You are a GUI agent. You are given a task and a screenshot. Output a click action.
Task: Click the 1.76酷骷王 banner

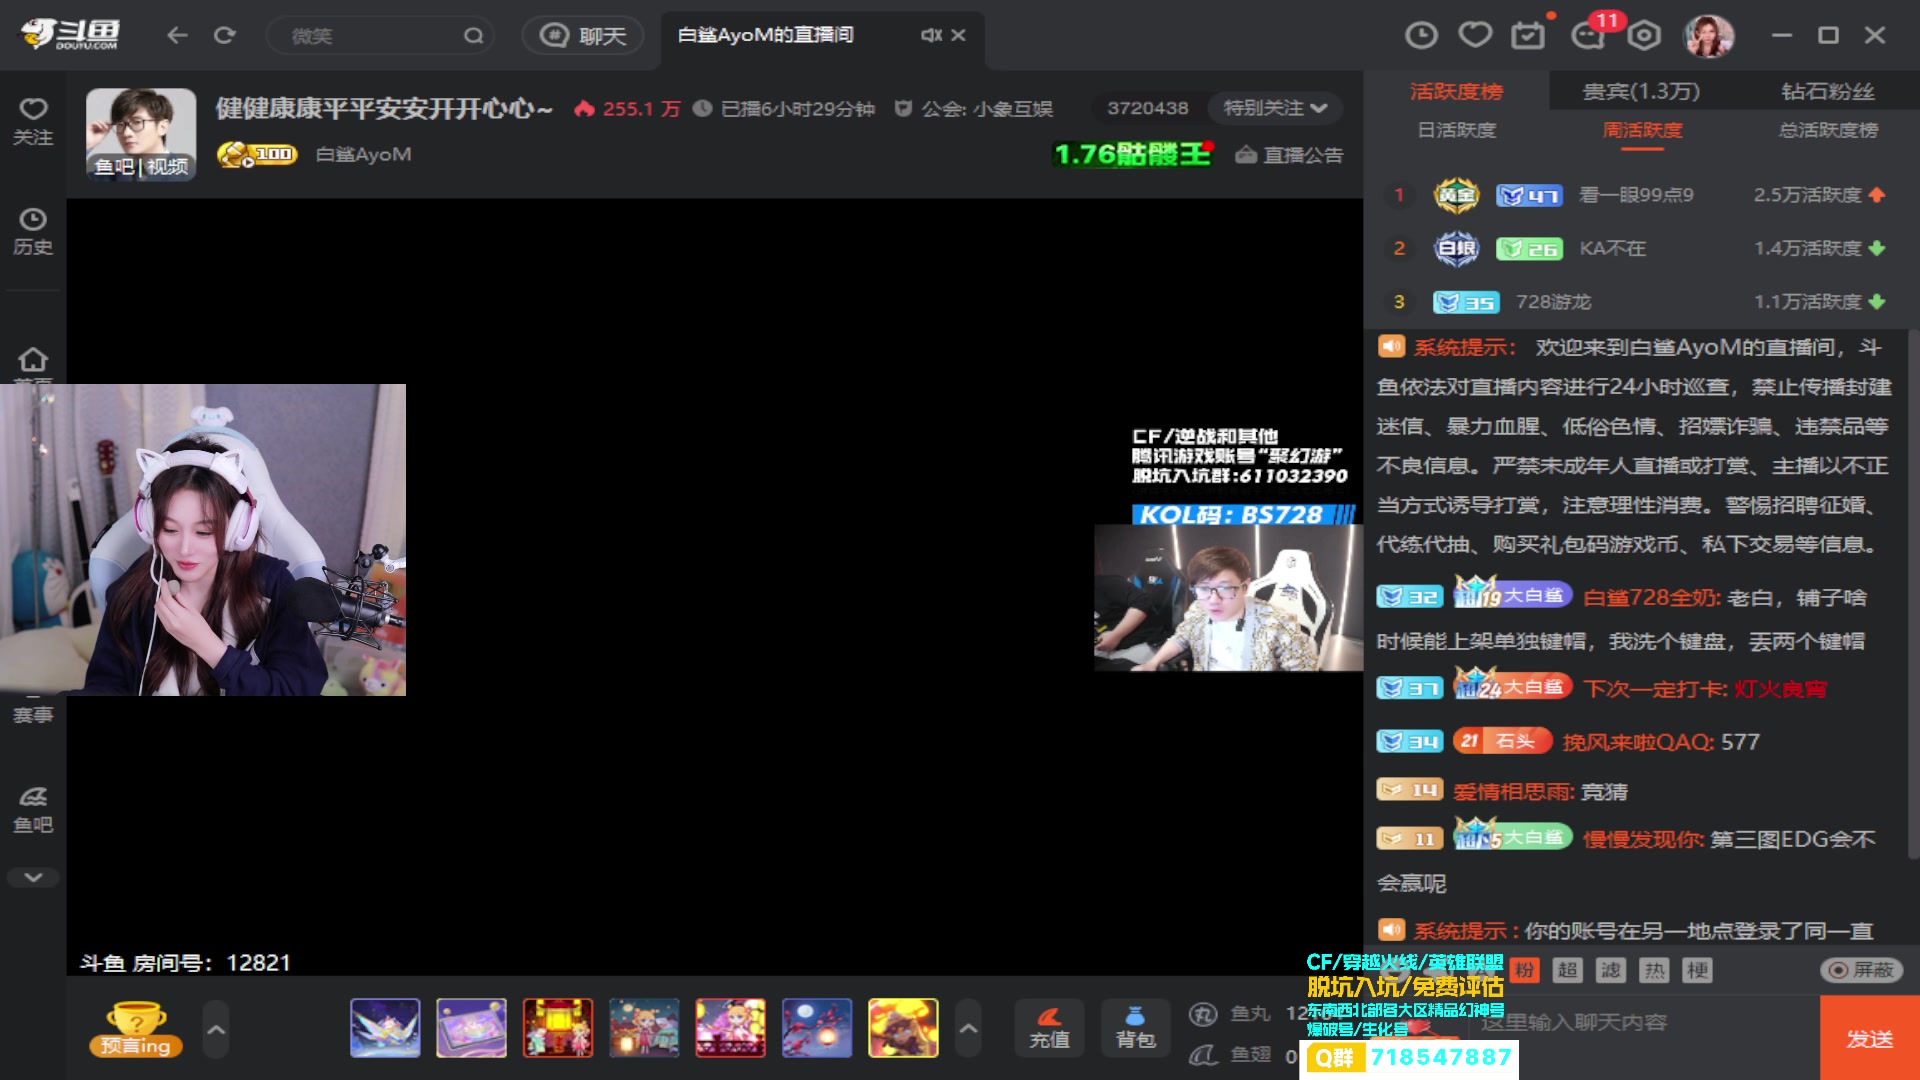click(1133, 154)
